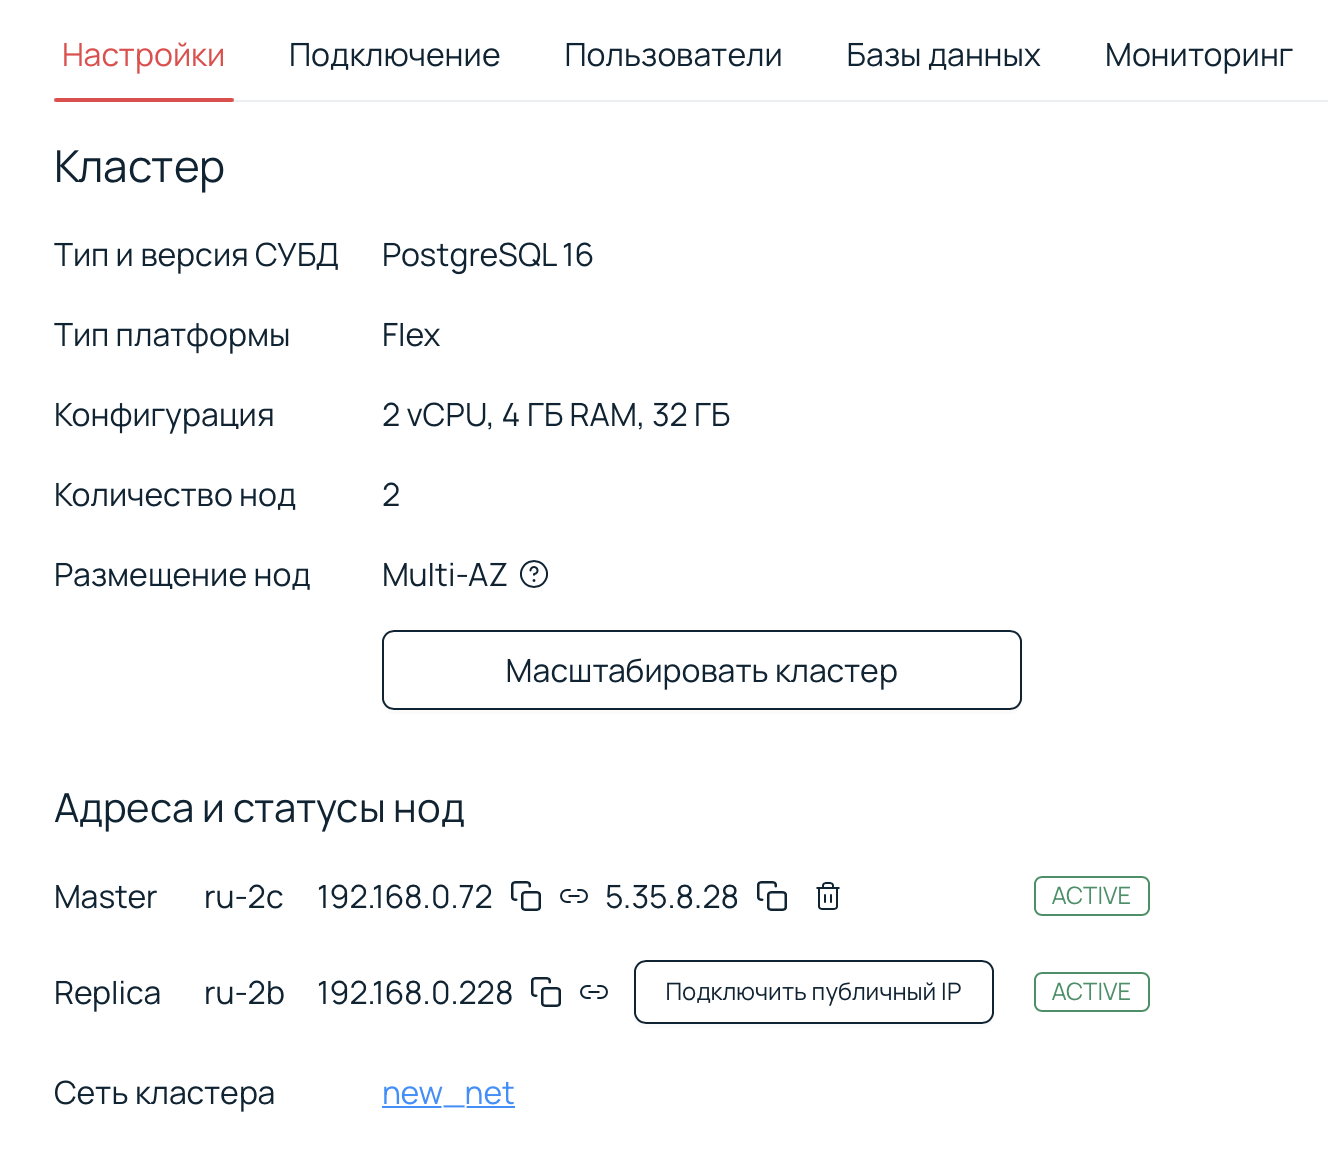Open the Подключение tab
The image size is (1328, 1162).
[394, 55]
